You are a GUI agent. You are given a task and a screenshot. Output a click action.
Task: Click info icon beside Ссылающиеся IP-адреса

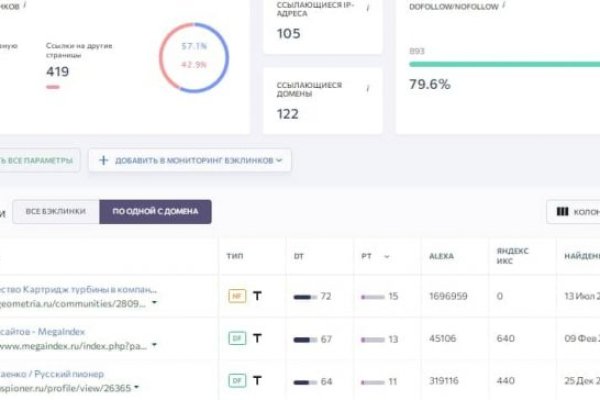coord(366,7)
